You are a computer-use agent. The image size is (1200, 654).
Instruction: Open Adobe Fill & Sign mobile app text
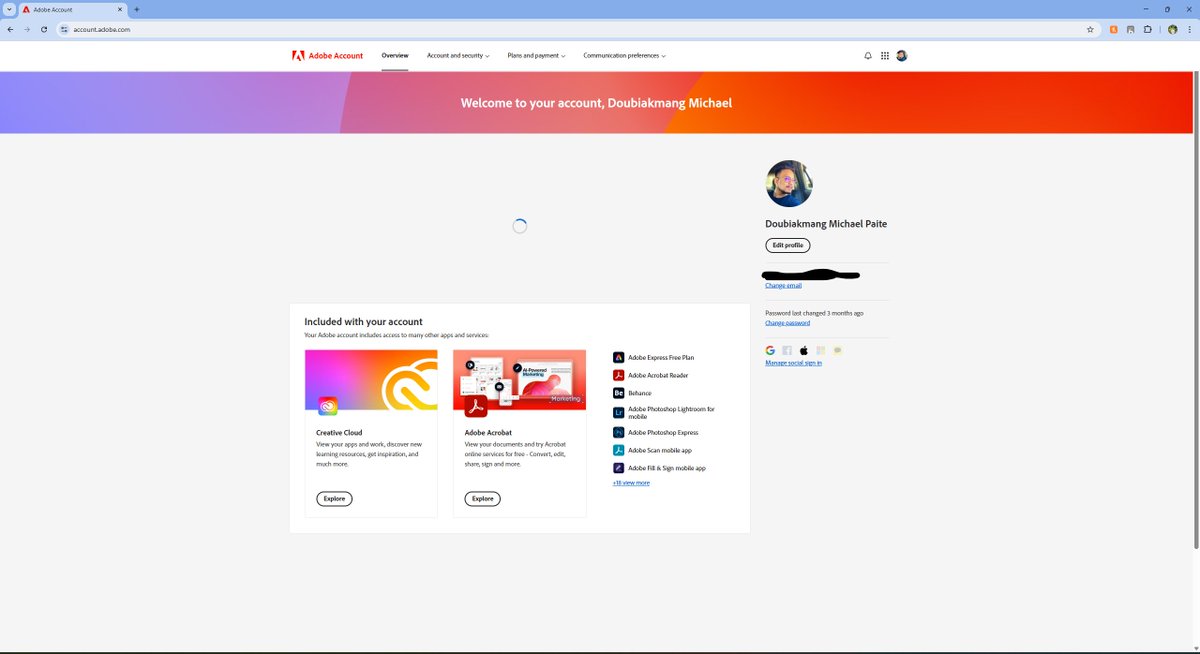pyautogui.click(x=667, y=468)
